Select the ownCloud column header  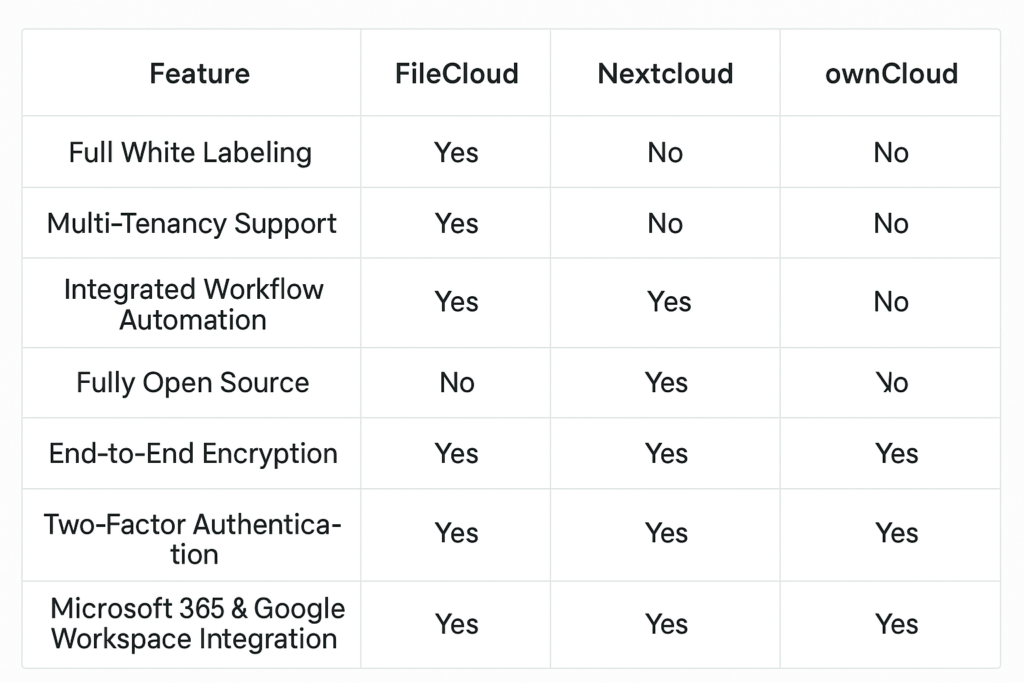[x=891, y=74]
